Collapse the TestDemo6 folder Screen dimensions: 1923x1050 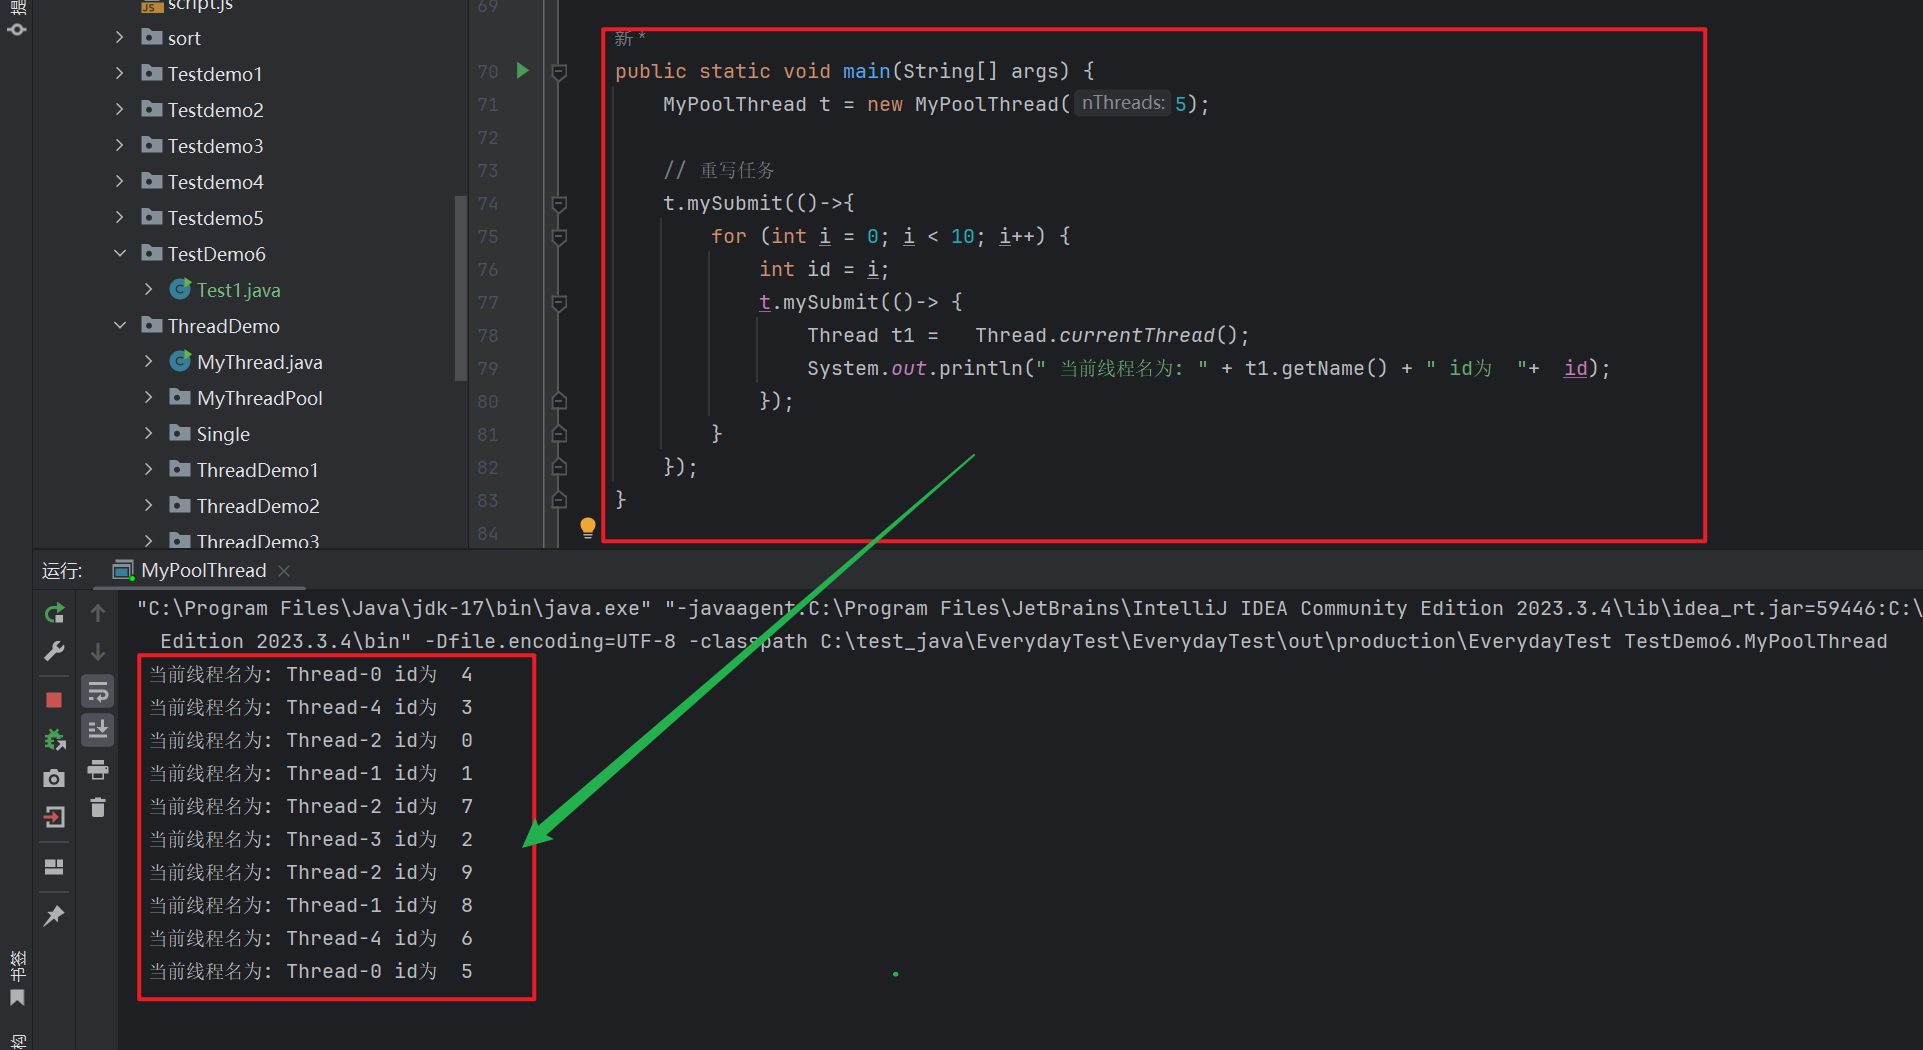(120, 254)
